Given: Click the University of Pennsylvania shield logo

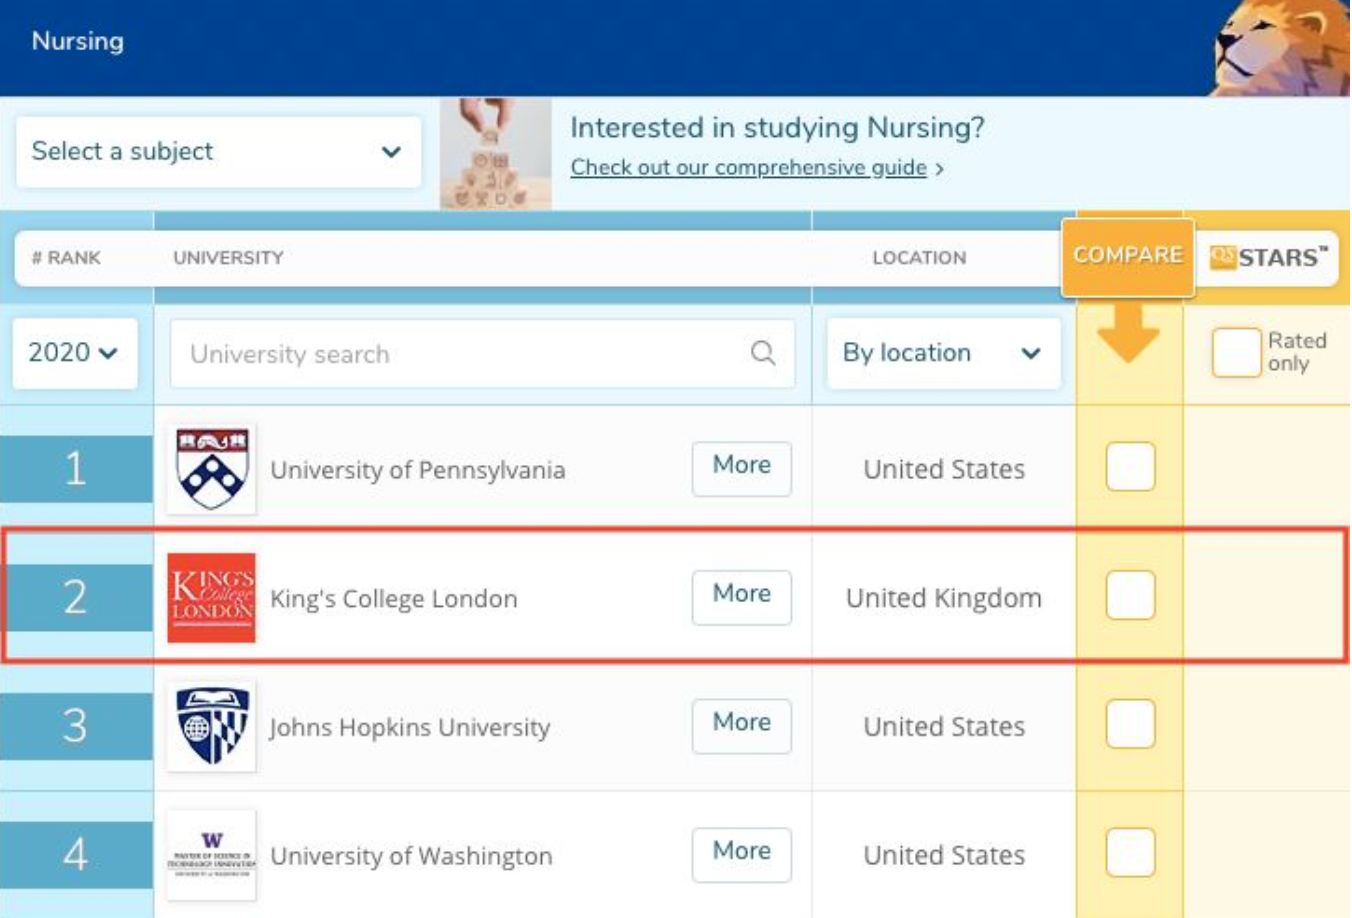Looking at the screenshot, I should click(x=211, y=469).
